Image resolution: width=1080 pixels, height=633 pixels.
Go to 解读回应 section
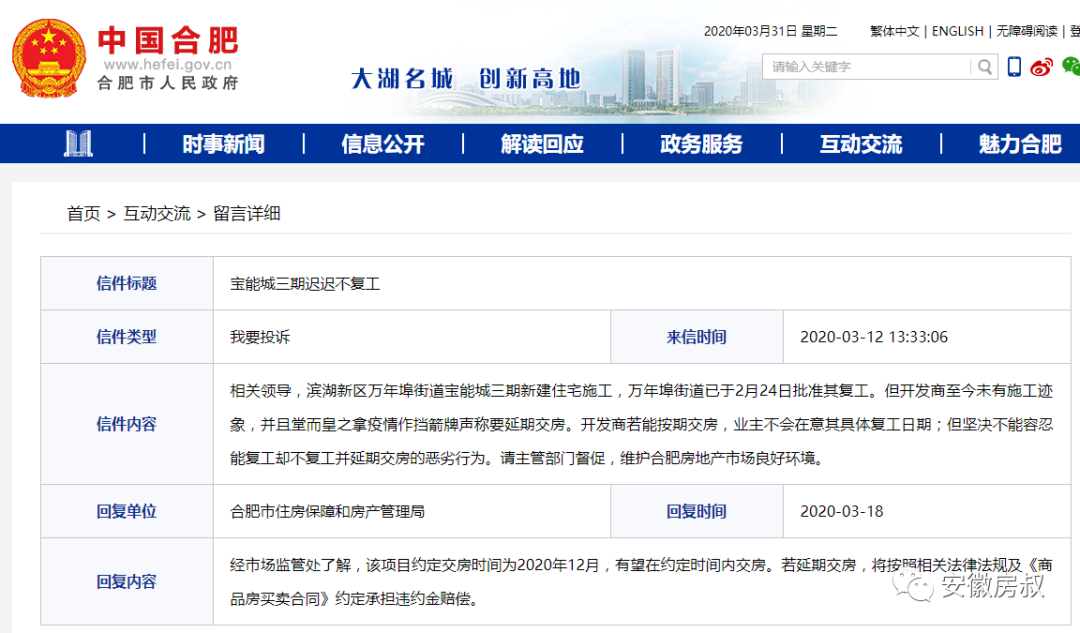[x=542, y=144]
